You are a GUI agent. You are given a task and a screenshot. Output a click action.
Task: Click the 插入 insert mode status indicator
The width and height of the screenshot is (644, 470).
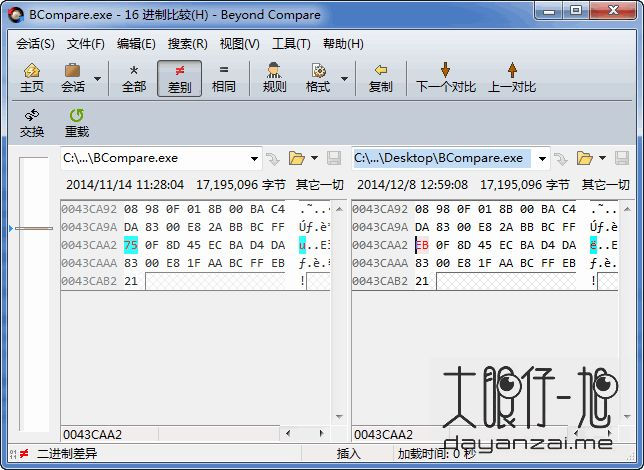348,454
